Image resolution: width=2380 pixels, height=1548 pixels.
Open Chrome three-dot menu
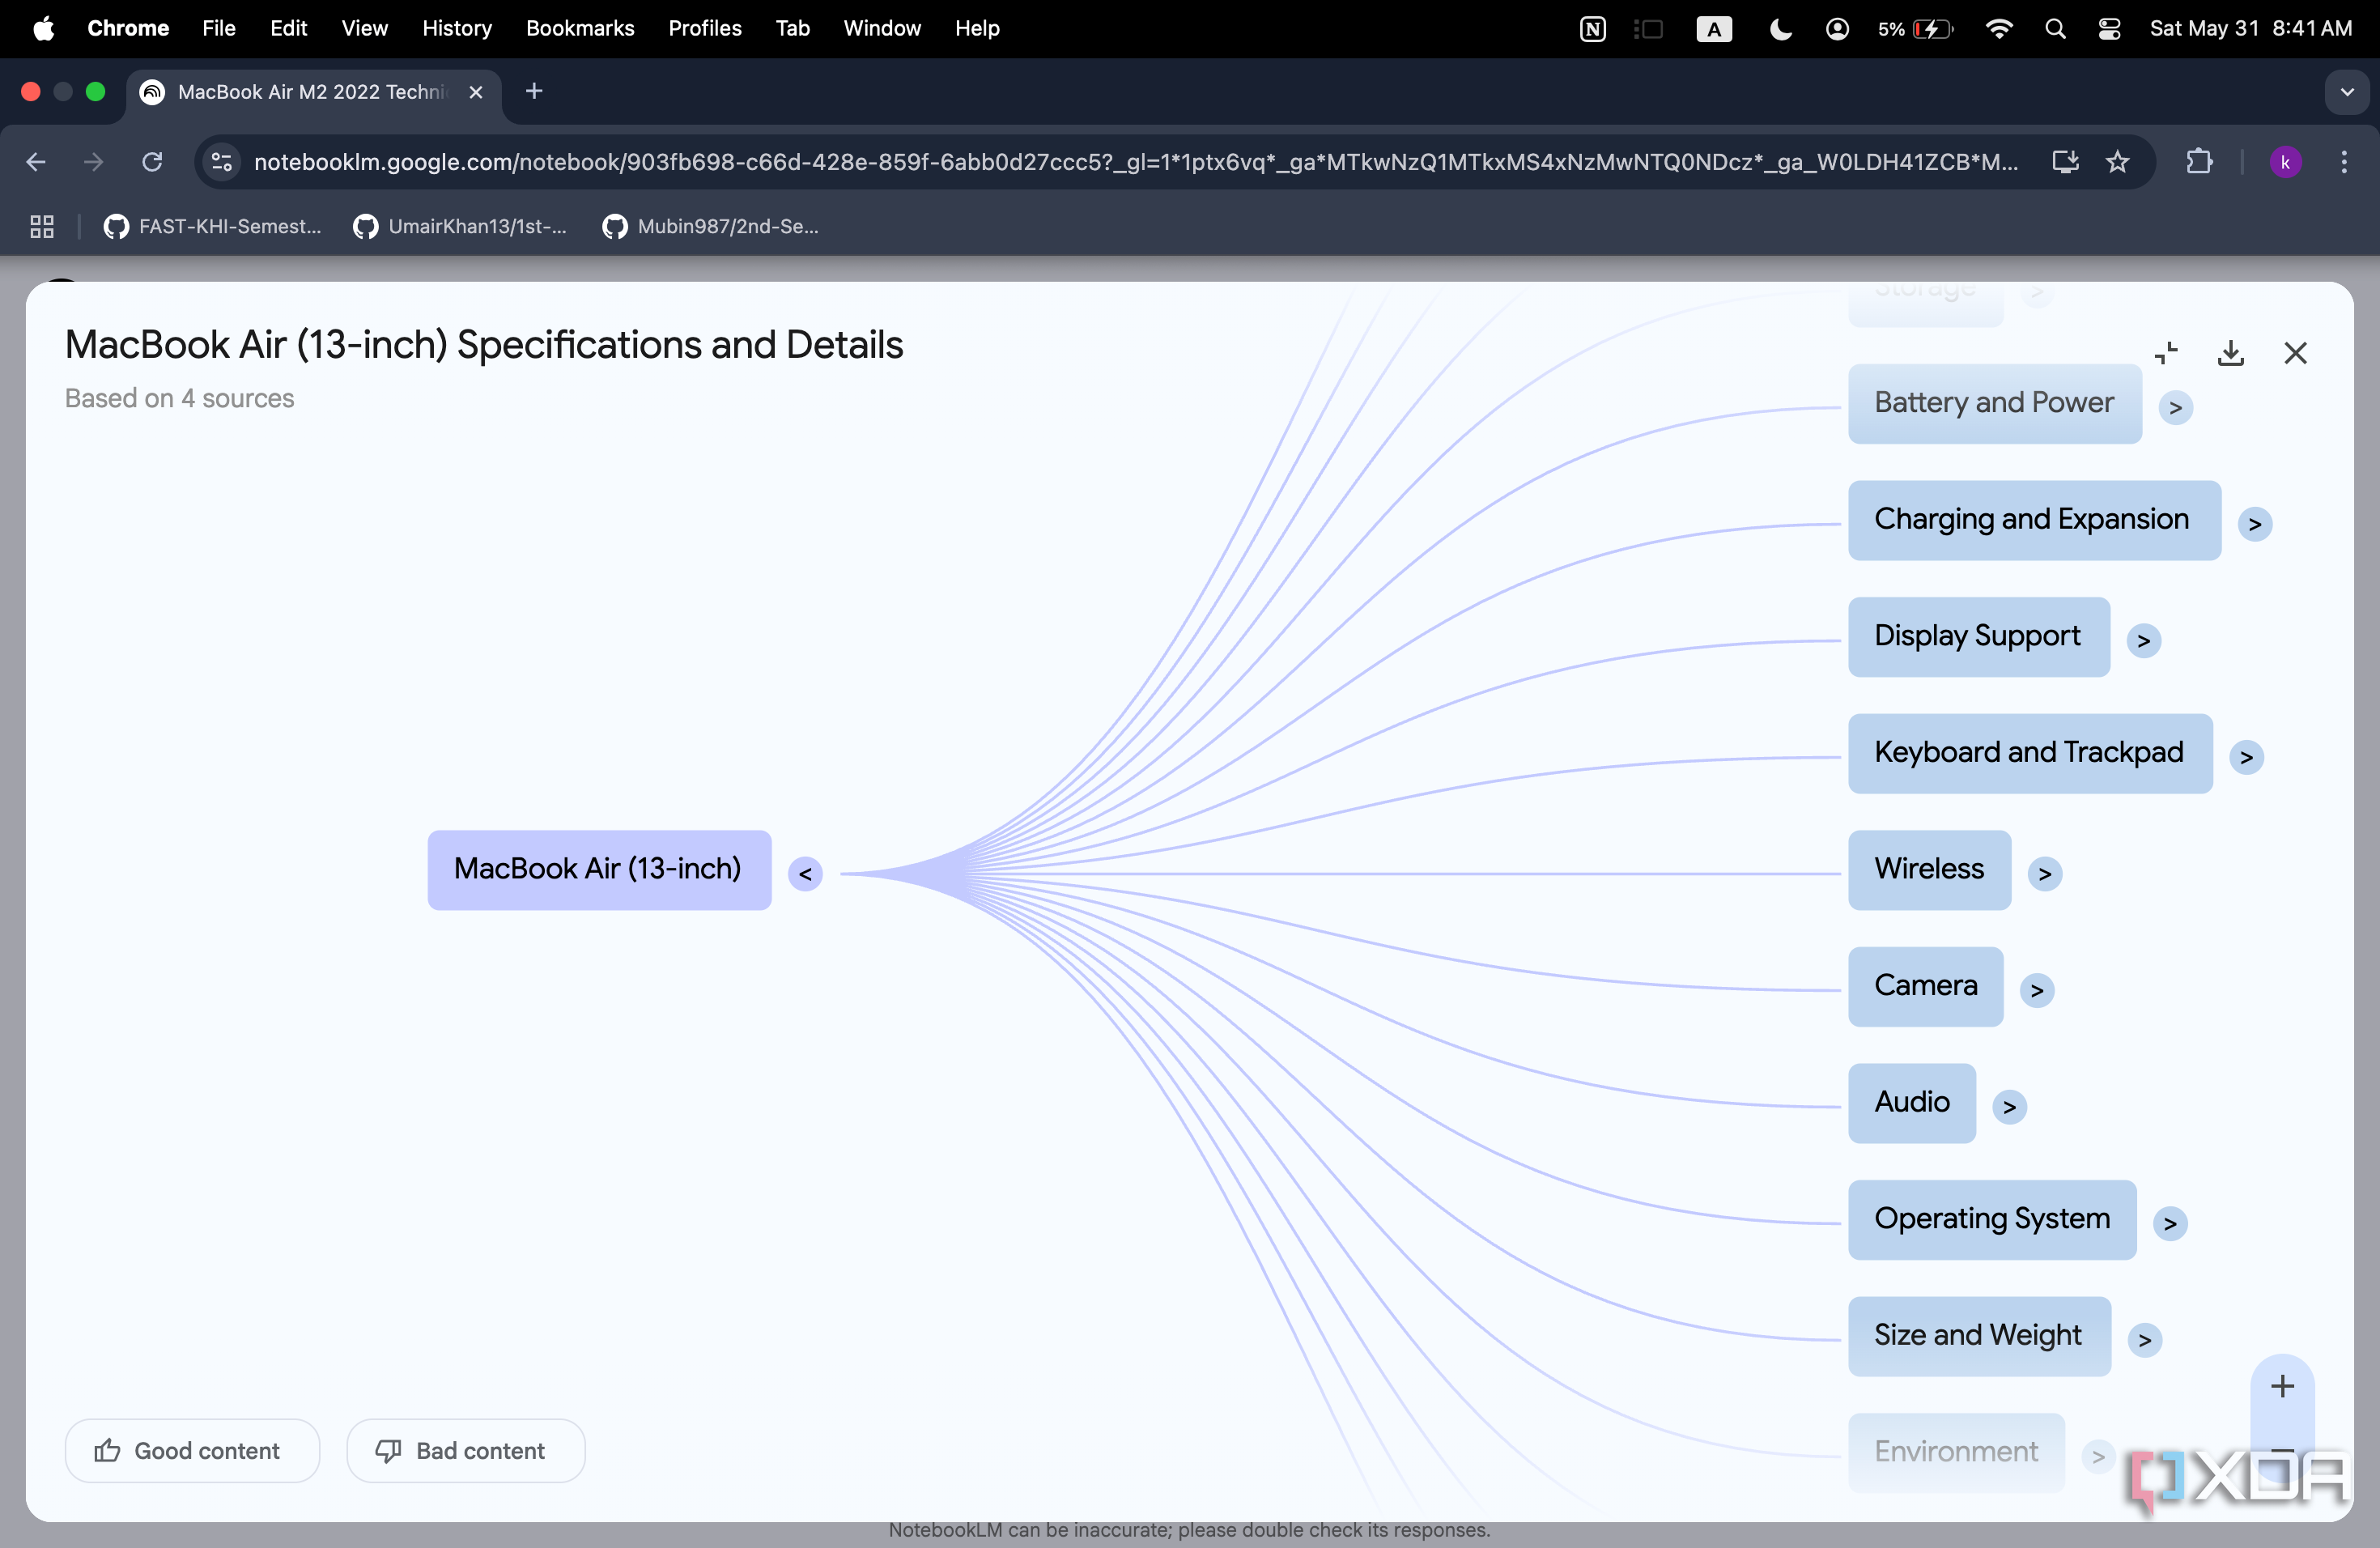2343,162
